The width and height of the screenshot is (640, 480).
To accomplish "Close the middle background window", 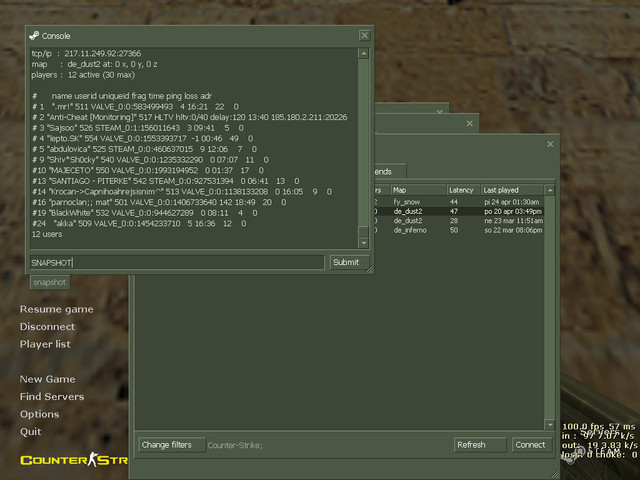I will coord(469,123).
